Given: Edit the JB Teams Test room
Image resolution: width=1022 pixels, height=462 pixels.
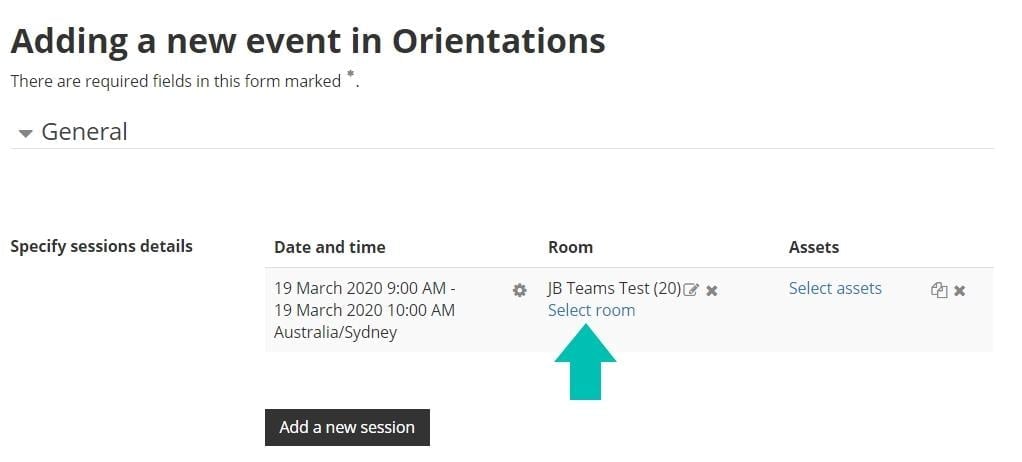Looking at the screenshot, I should 691,290.
